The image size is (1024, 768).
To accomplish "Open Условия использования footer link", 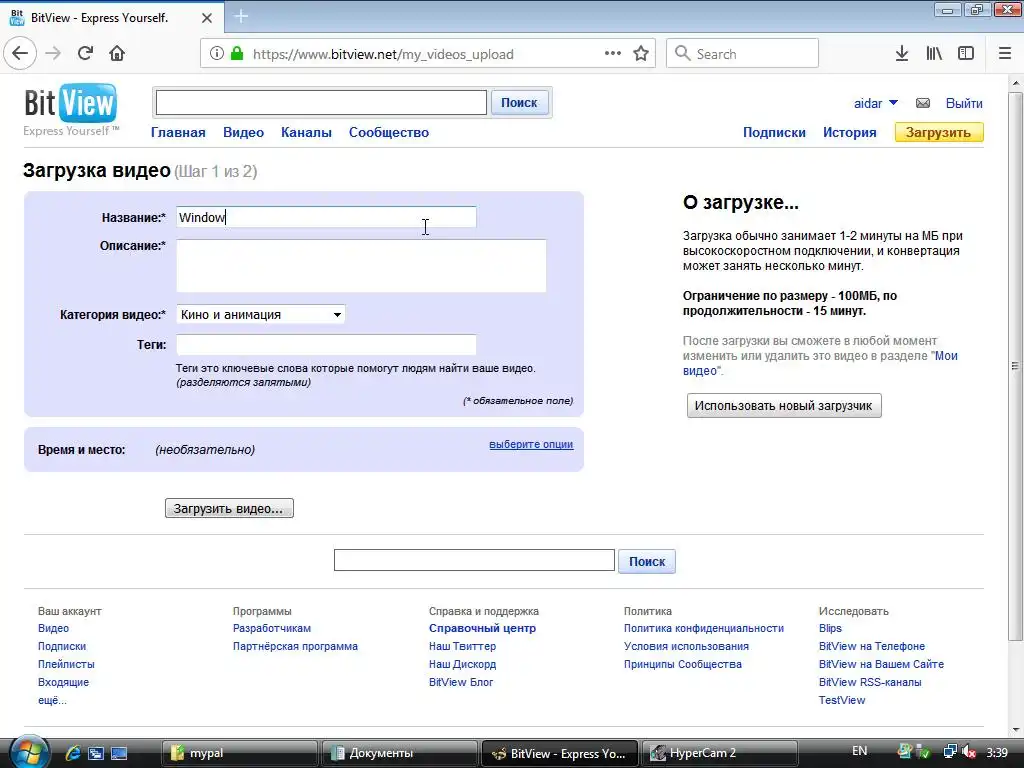I will [686, 646].
